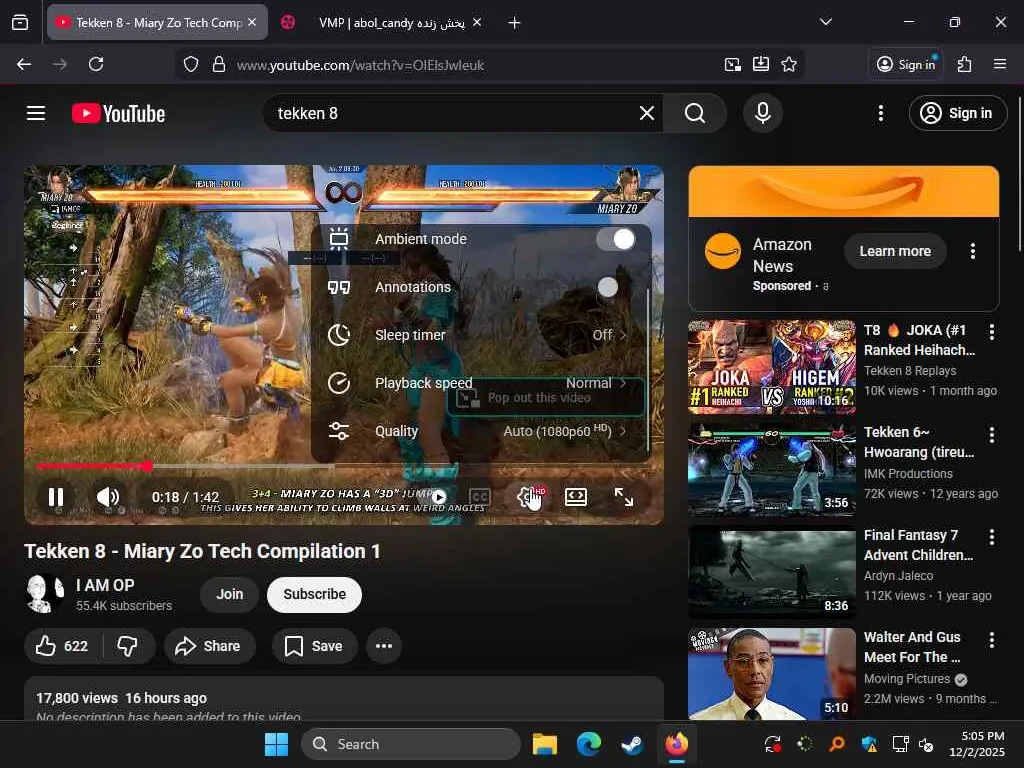View site security padlock info
The height and width of the screenshot is (768, 1024).
click(219, 65)
